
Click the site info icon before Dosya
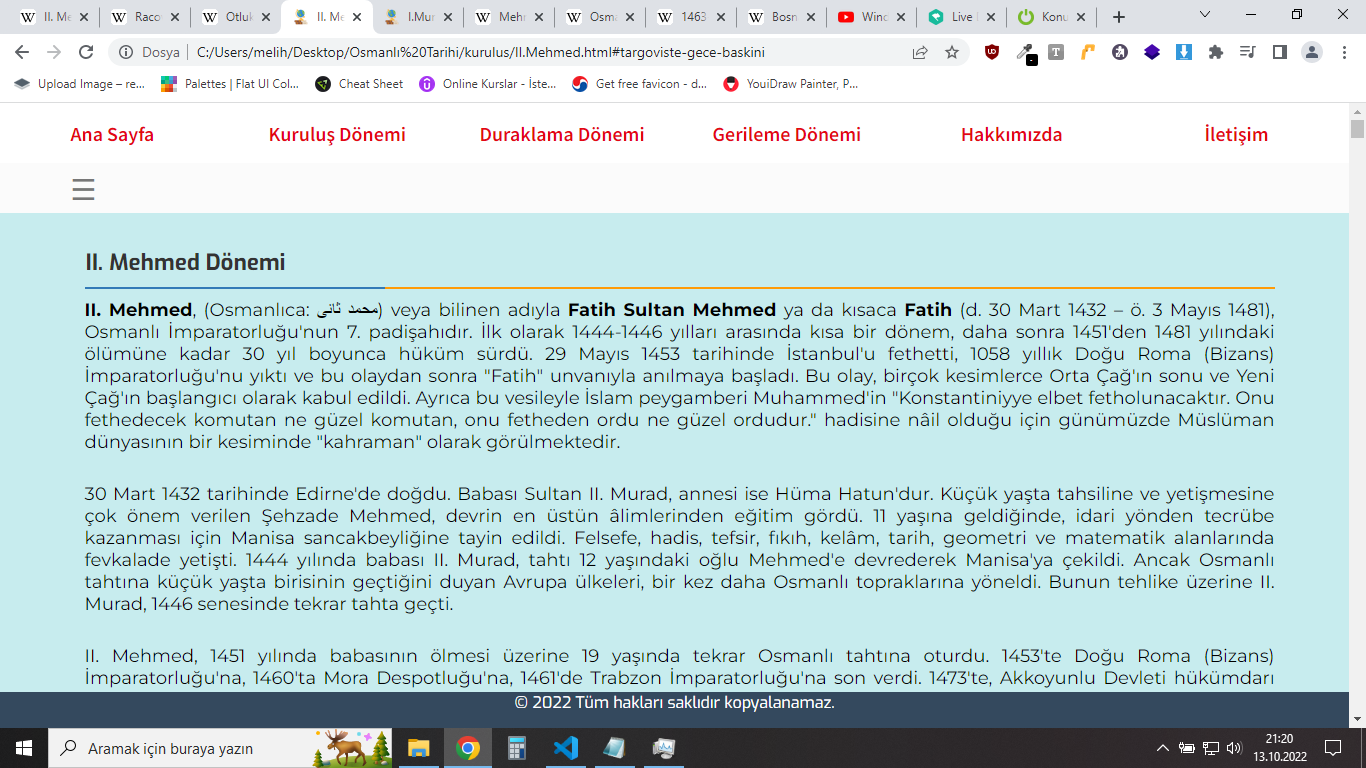126,52
